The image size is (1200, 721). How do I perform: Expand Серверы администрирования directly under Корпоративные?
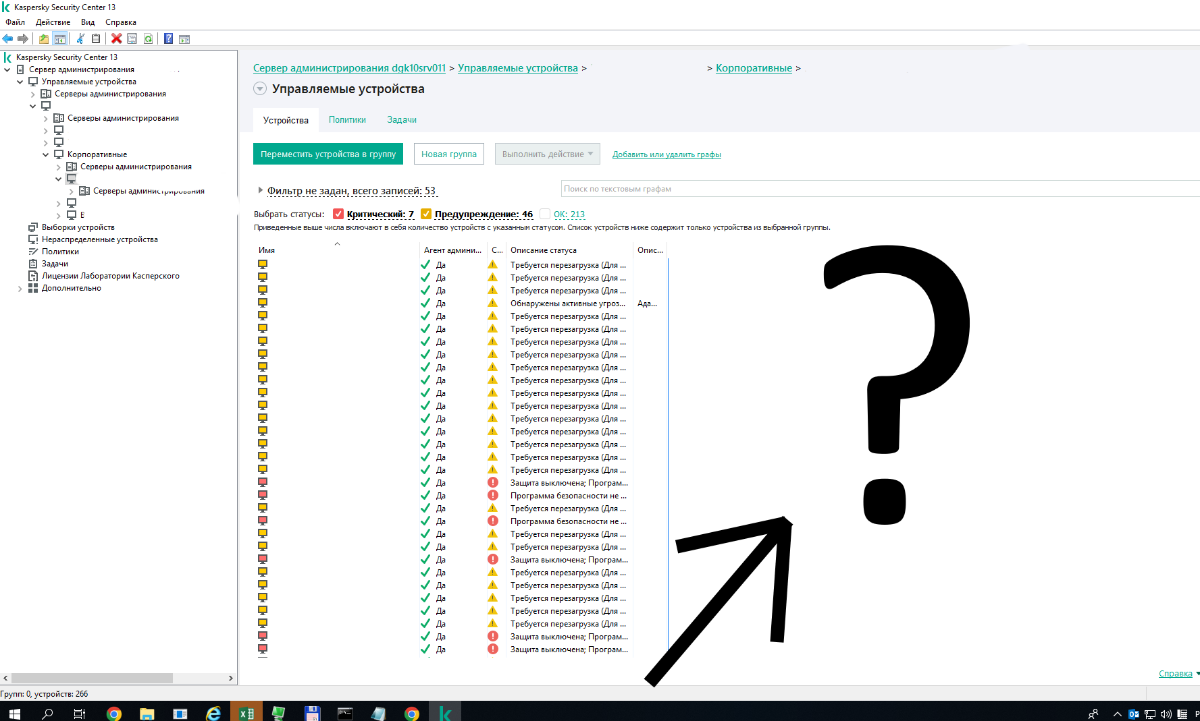click(58, 167)
